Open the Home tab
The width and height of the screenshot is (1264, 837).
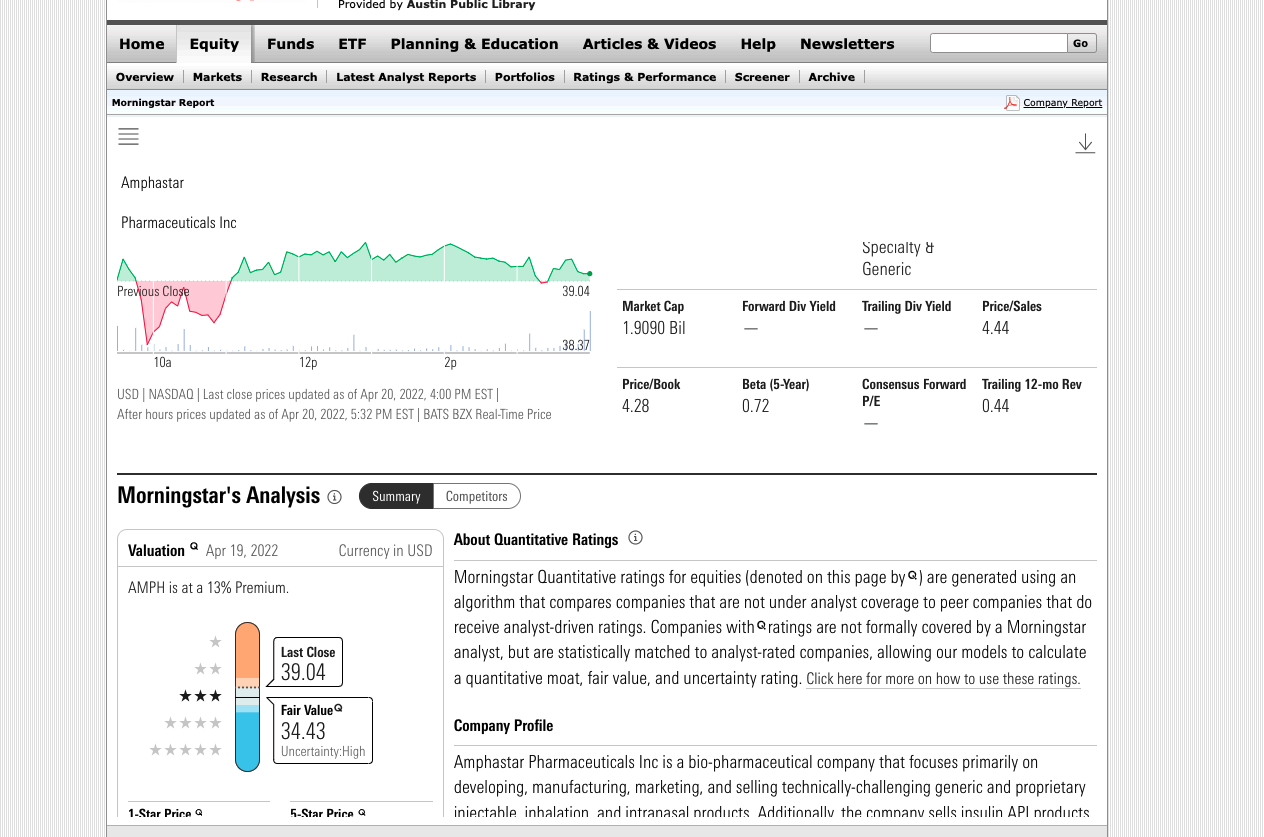click(x=142, y=44)
